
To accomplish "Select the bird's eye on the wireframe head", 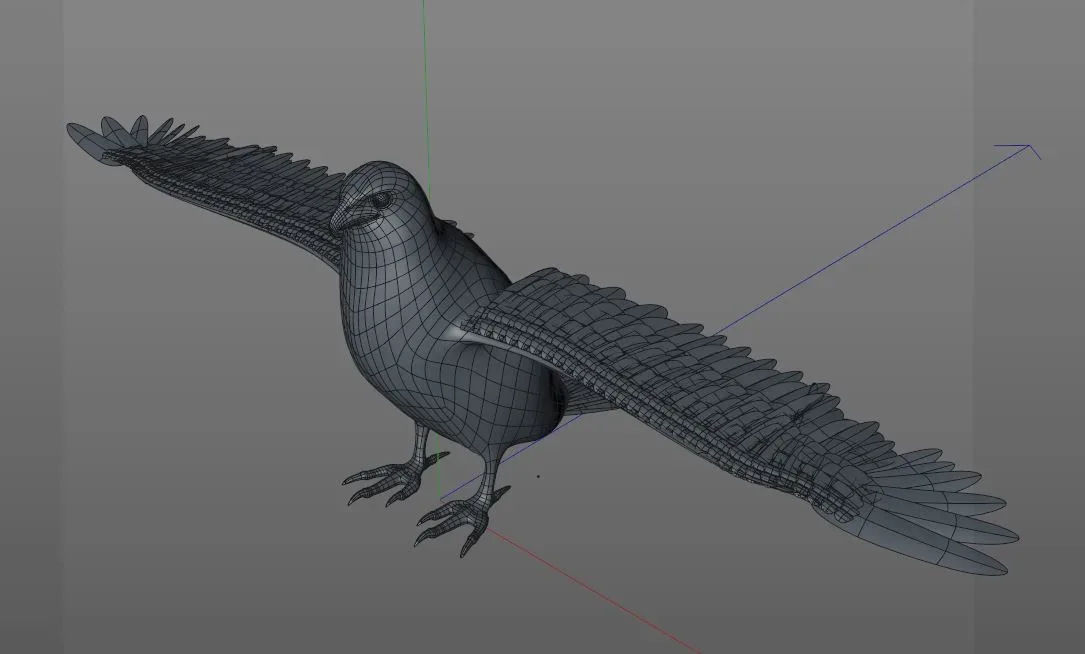I will 380,198.
